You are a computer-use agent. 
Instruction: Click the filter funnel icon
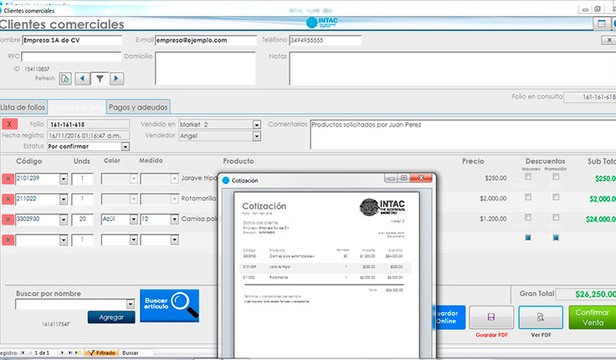100,79
